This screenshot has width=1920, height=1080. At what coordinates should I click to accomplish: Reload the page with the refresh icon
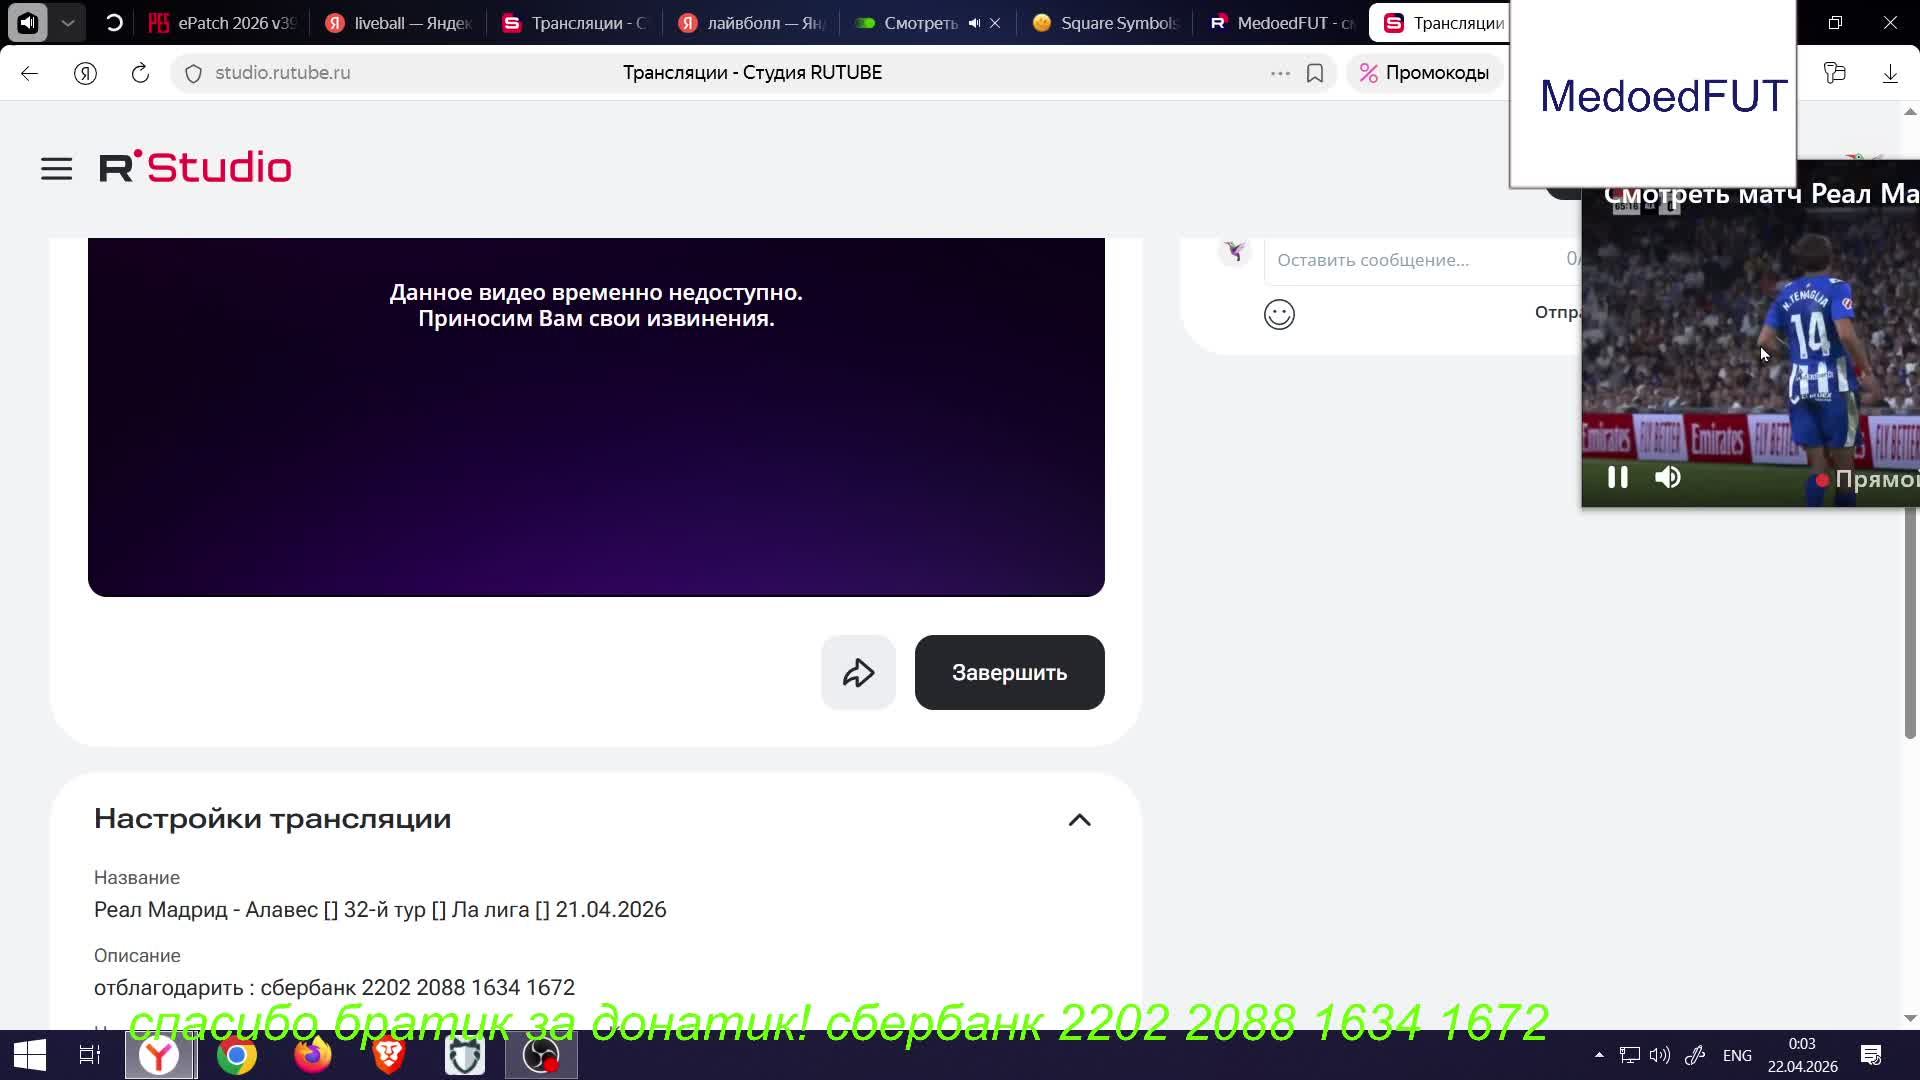click(140, 73)
